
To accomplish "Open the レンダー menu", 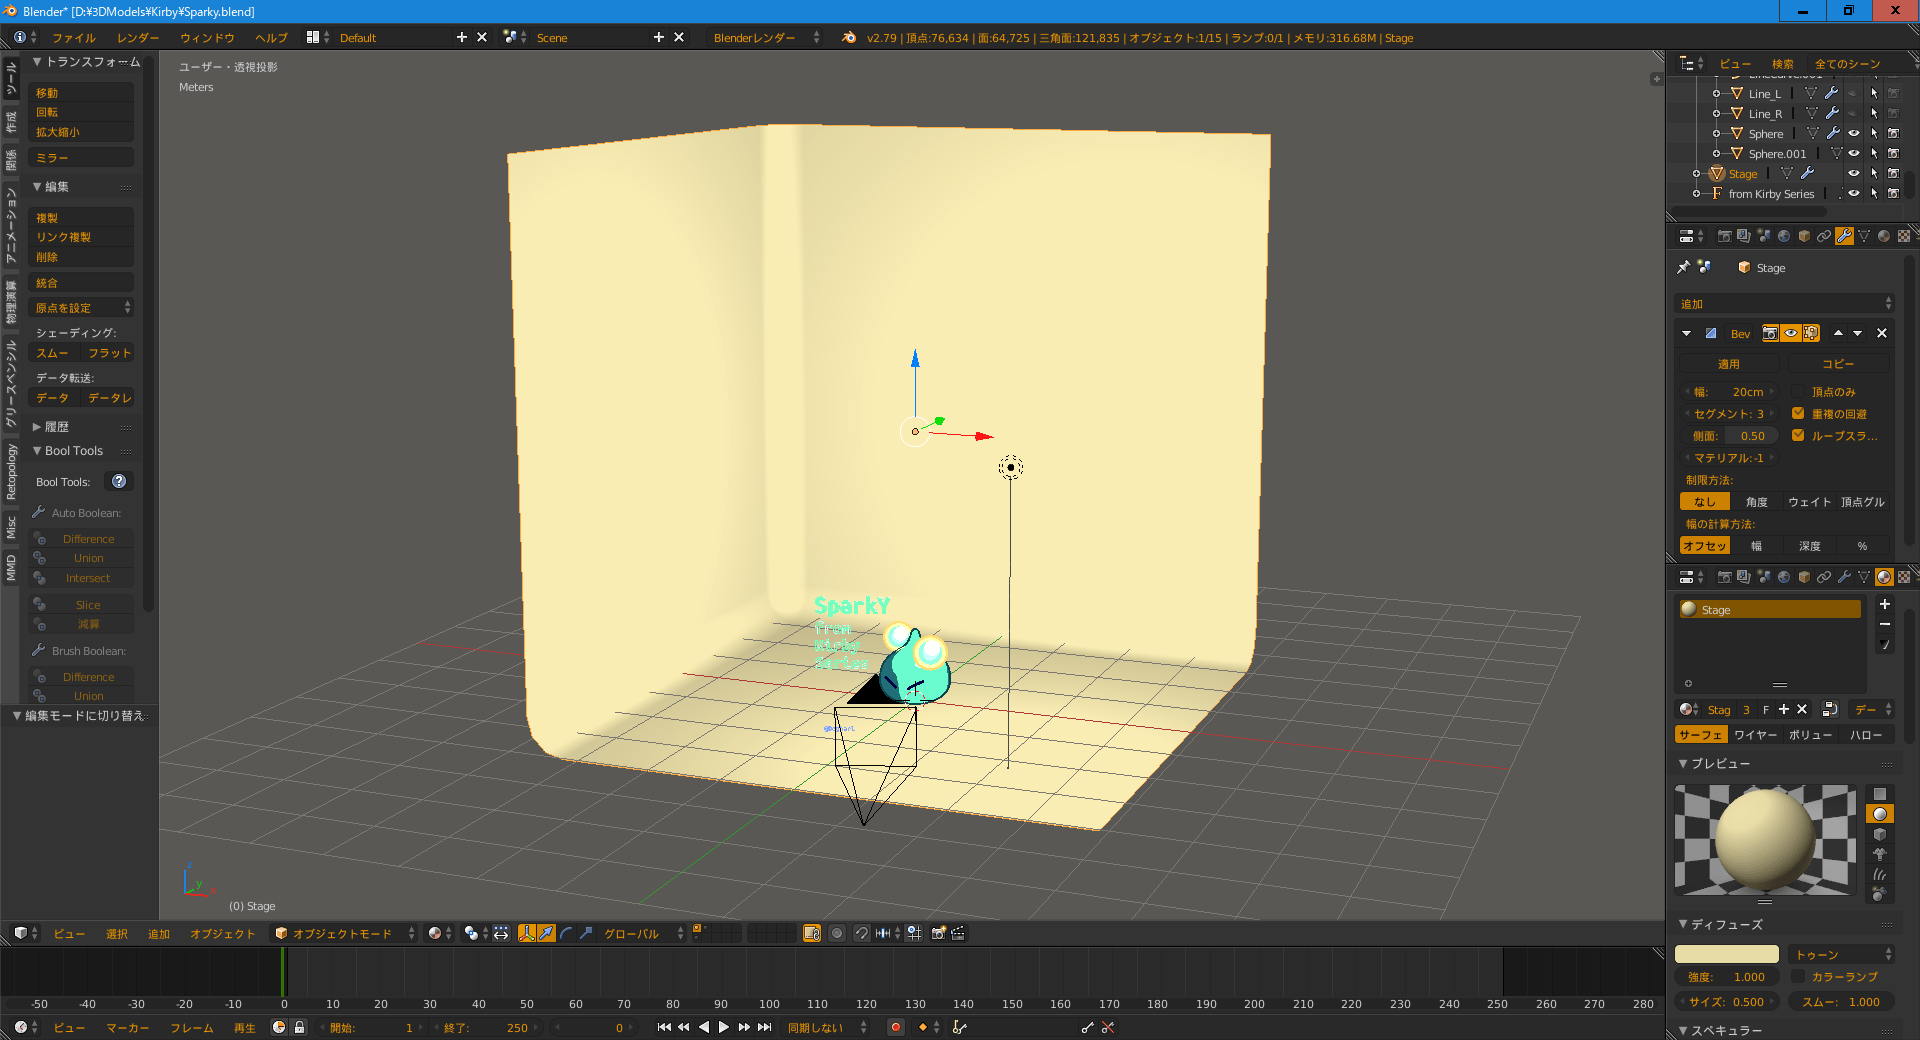I will [x=138, y=38].
